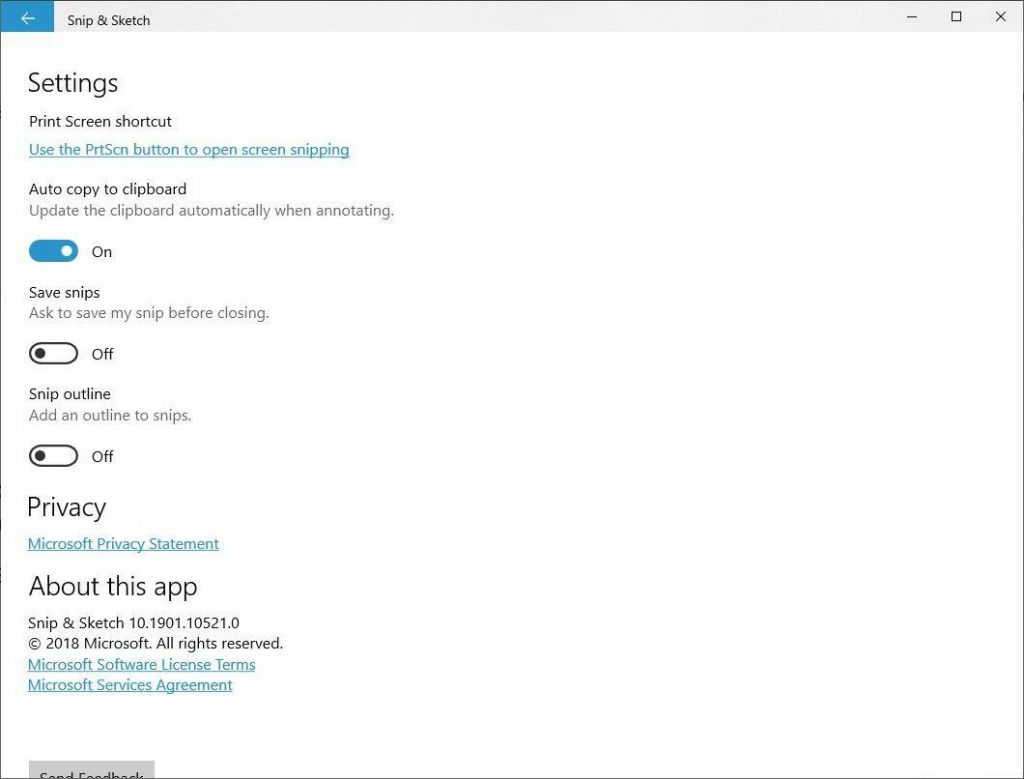Viewport: 1024px width, 779px height.
Task: Click the On label beside Auto copy switch
Action: click(x=101, y=251)
